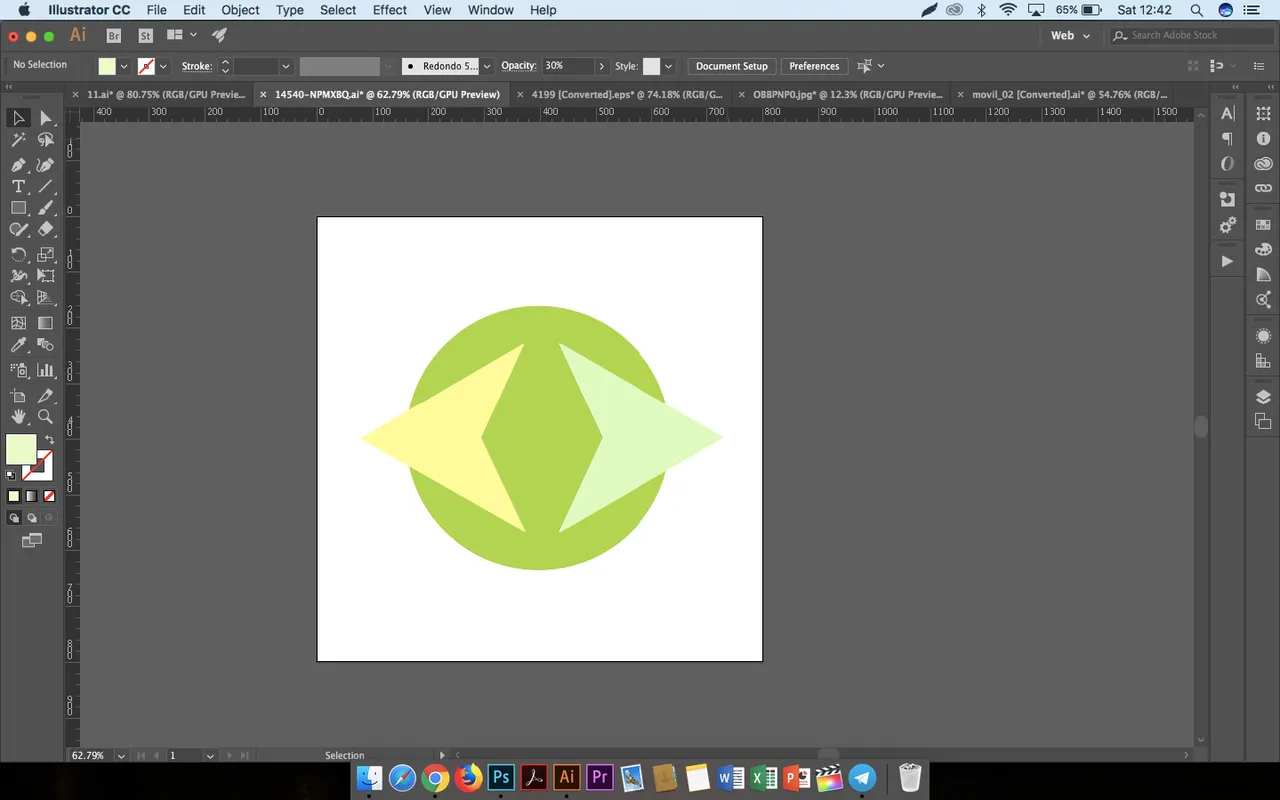Select the Eyedropper tool
The height and width of the screenshot is (800, 1280).
[x=18, y=345]
